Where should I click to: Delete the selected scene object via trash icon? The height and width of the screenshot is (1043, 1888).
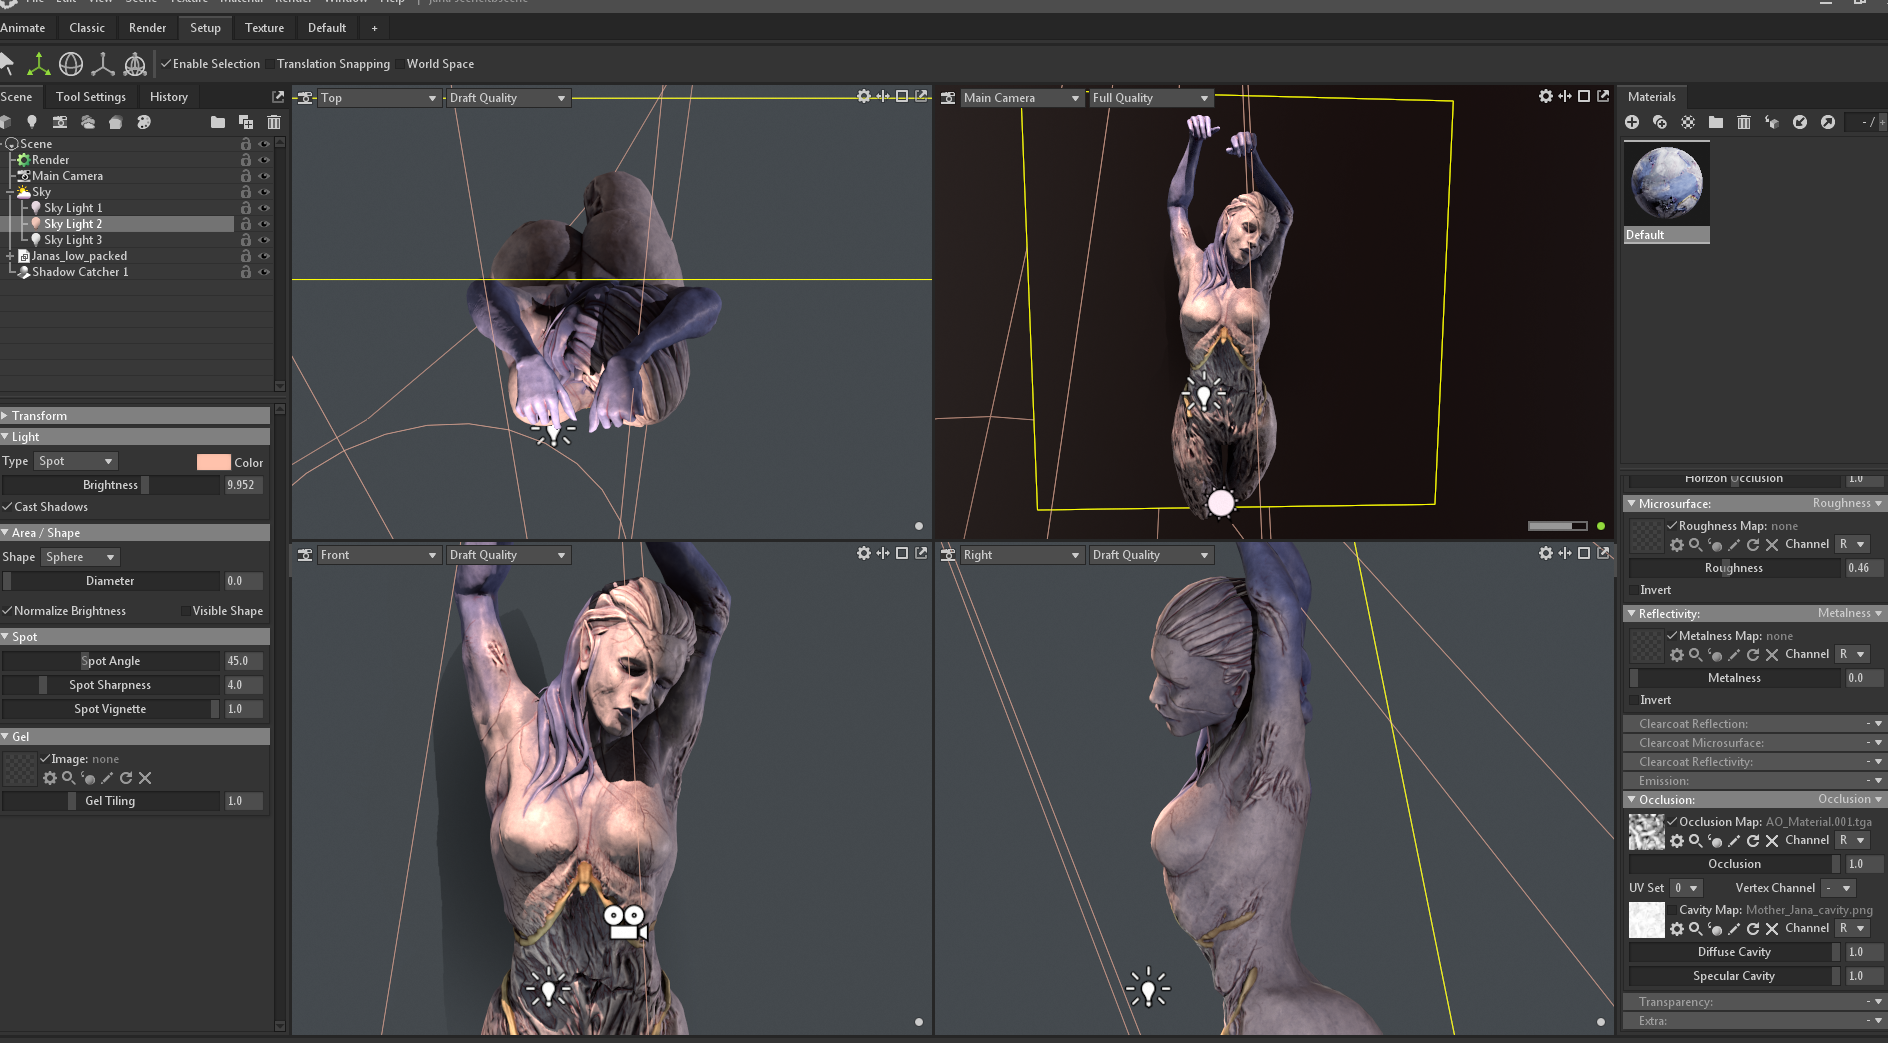274,122
